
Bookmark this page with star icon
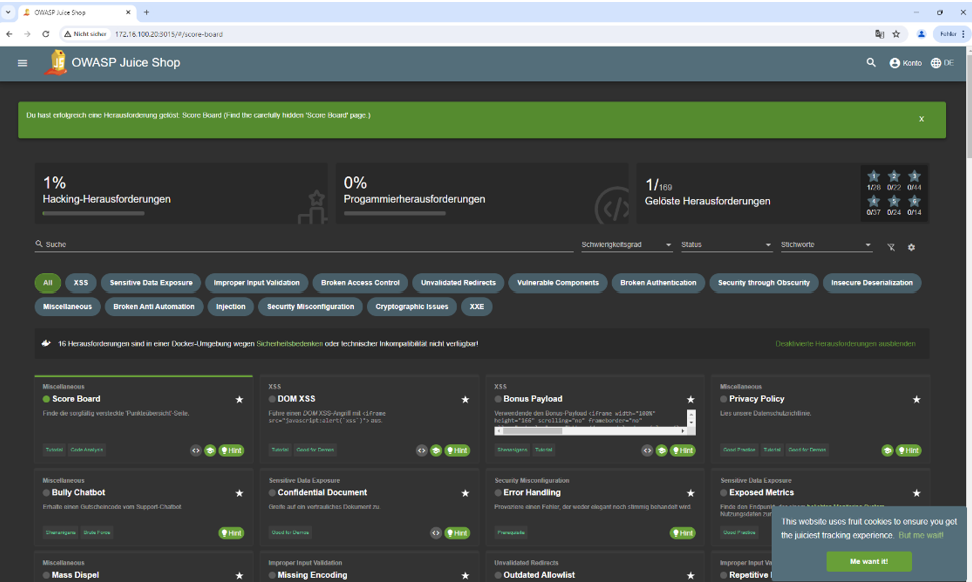tap(896, 34)
